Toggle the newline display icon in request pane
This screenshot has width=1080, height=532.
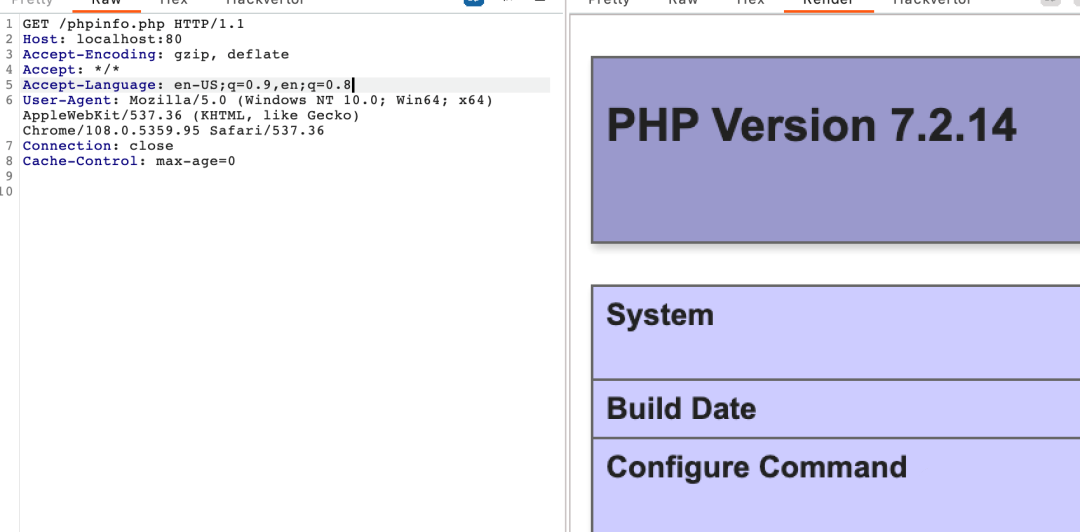(508, 2)
